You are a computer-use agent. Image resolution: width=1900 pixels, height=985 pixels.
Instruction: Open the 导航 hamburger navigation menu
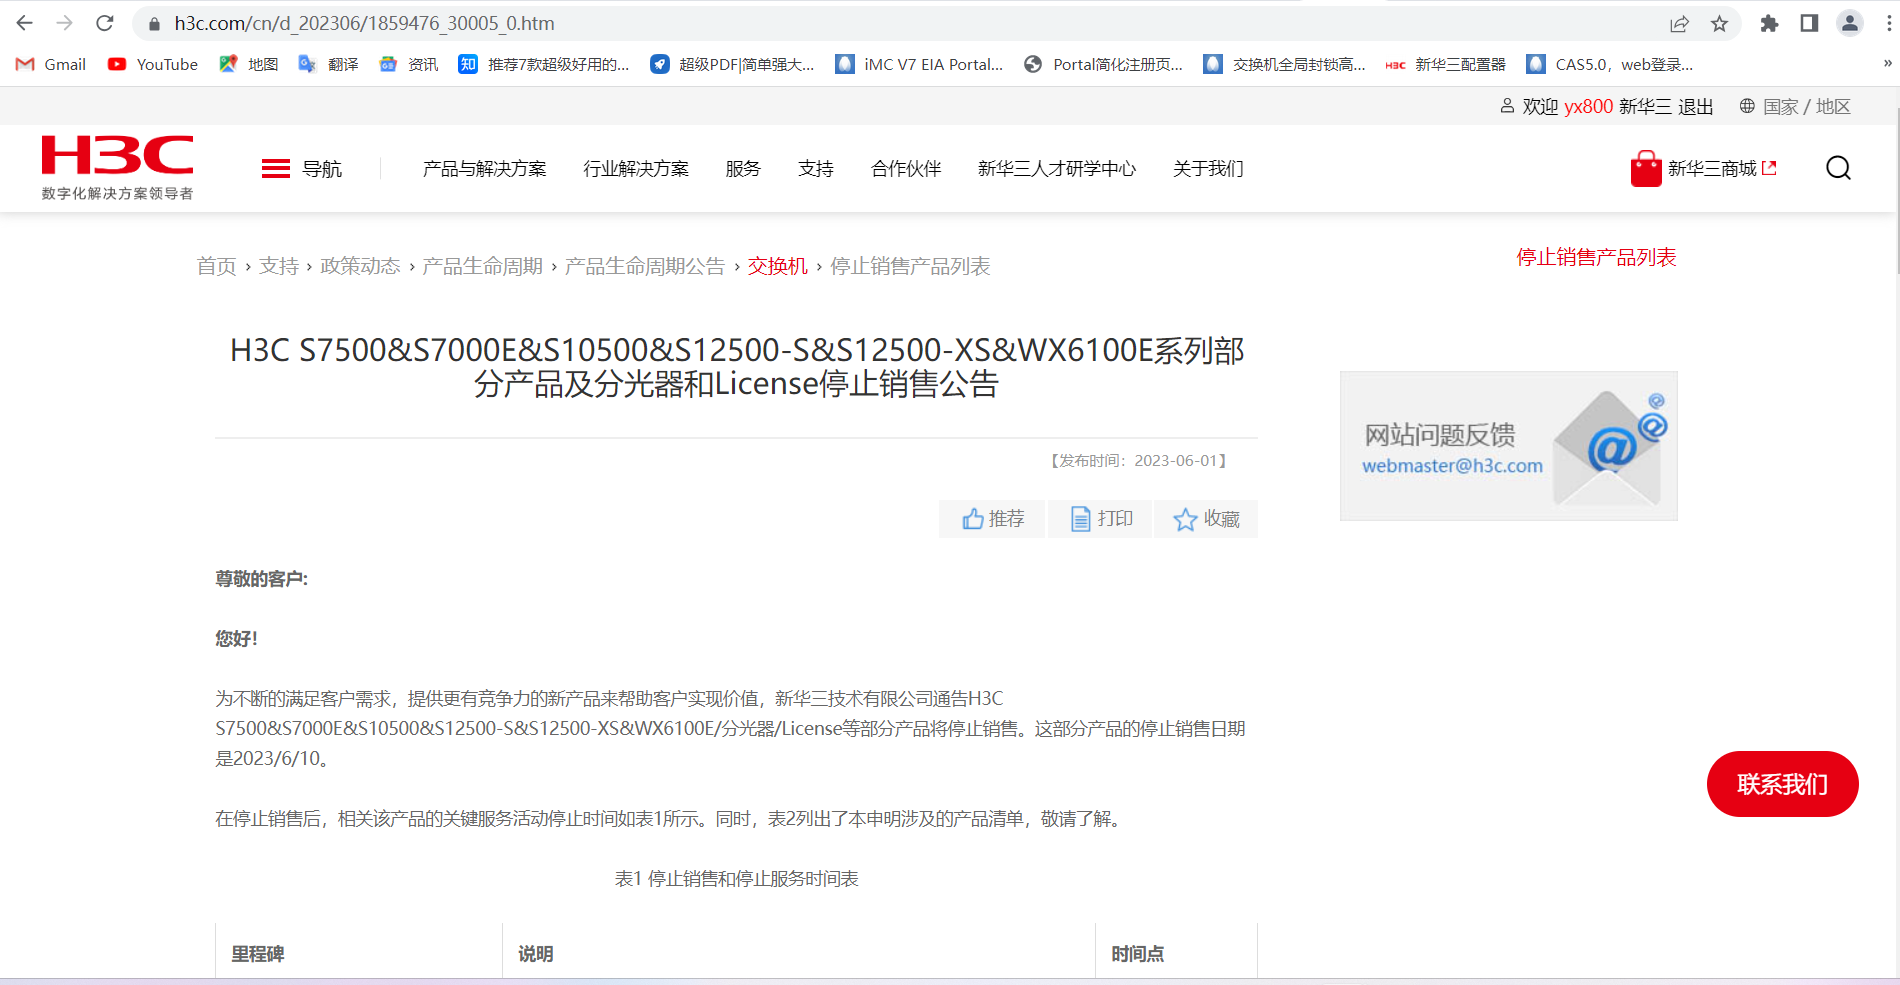[x=302, y=169]
